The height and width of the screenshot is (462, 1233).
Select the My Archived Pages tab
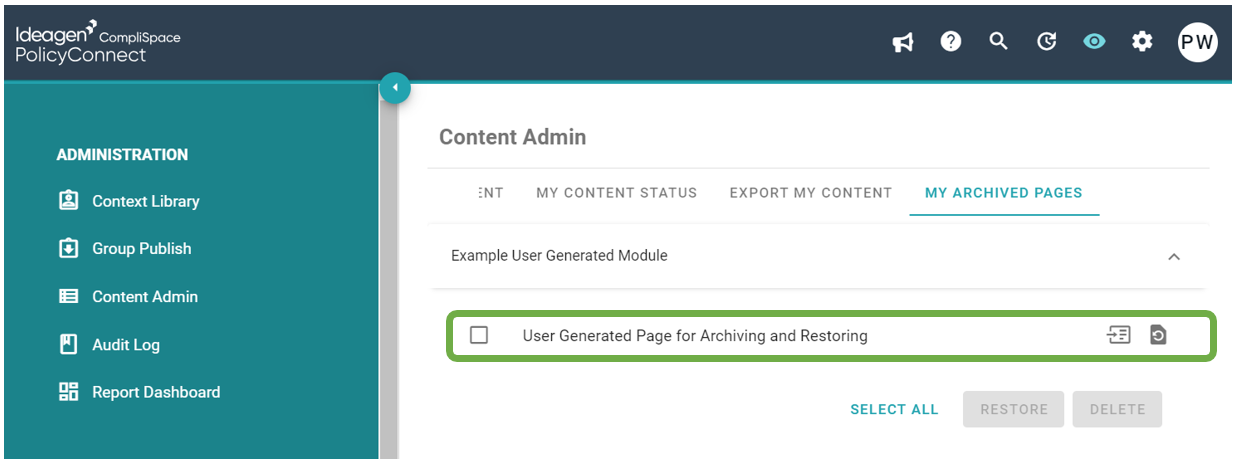tap(1003, 192)
